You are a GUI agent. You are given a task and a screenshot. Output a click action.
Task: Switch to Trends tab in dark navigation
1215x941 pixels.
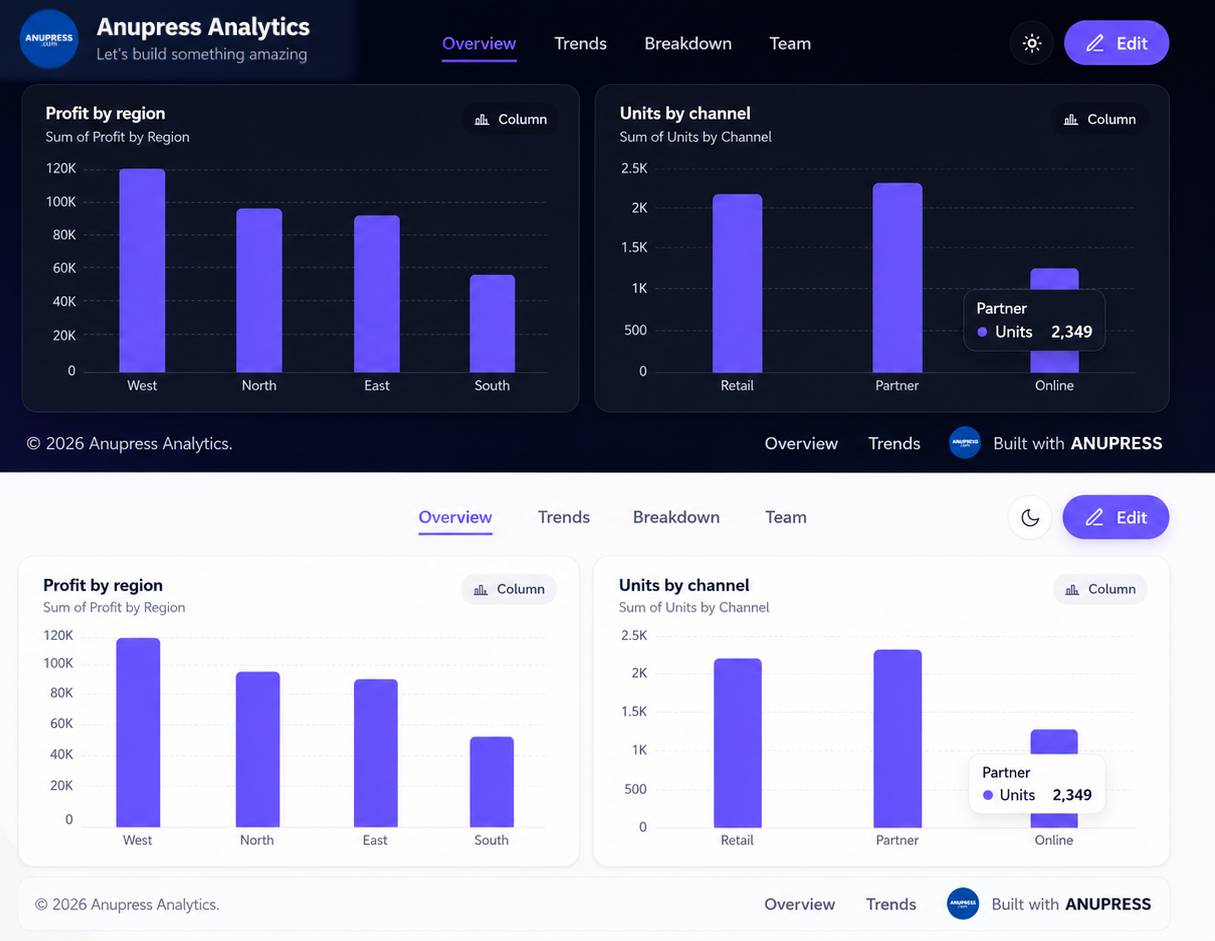tap(581, 43)
